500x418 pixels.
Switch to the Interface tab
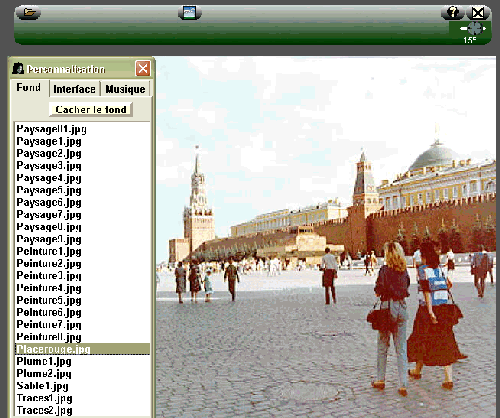click(74, 89)
